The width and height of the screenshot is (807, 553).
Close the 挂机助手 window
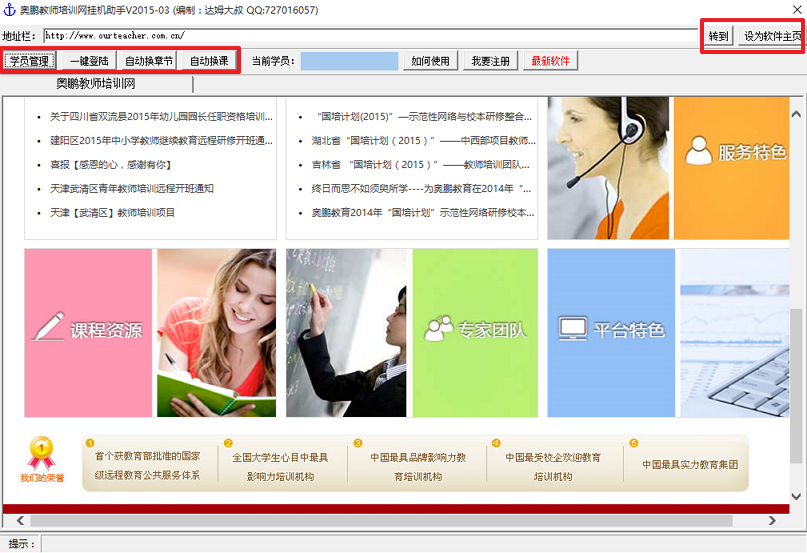click(x=797, y=9)
